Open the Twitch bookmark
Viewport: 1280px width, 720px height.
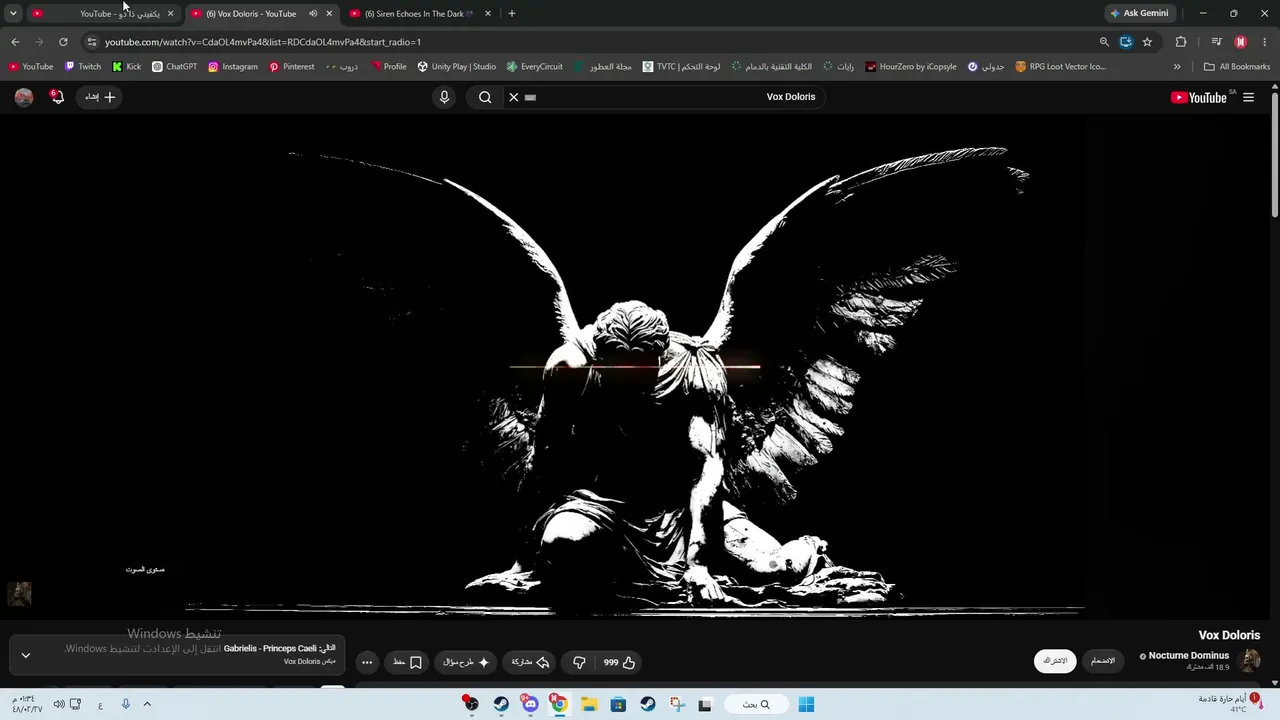(x=83, y=67)
